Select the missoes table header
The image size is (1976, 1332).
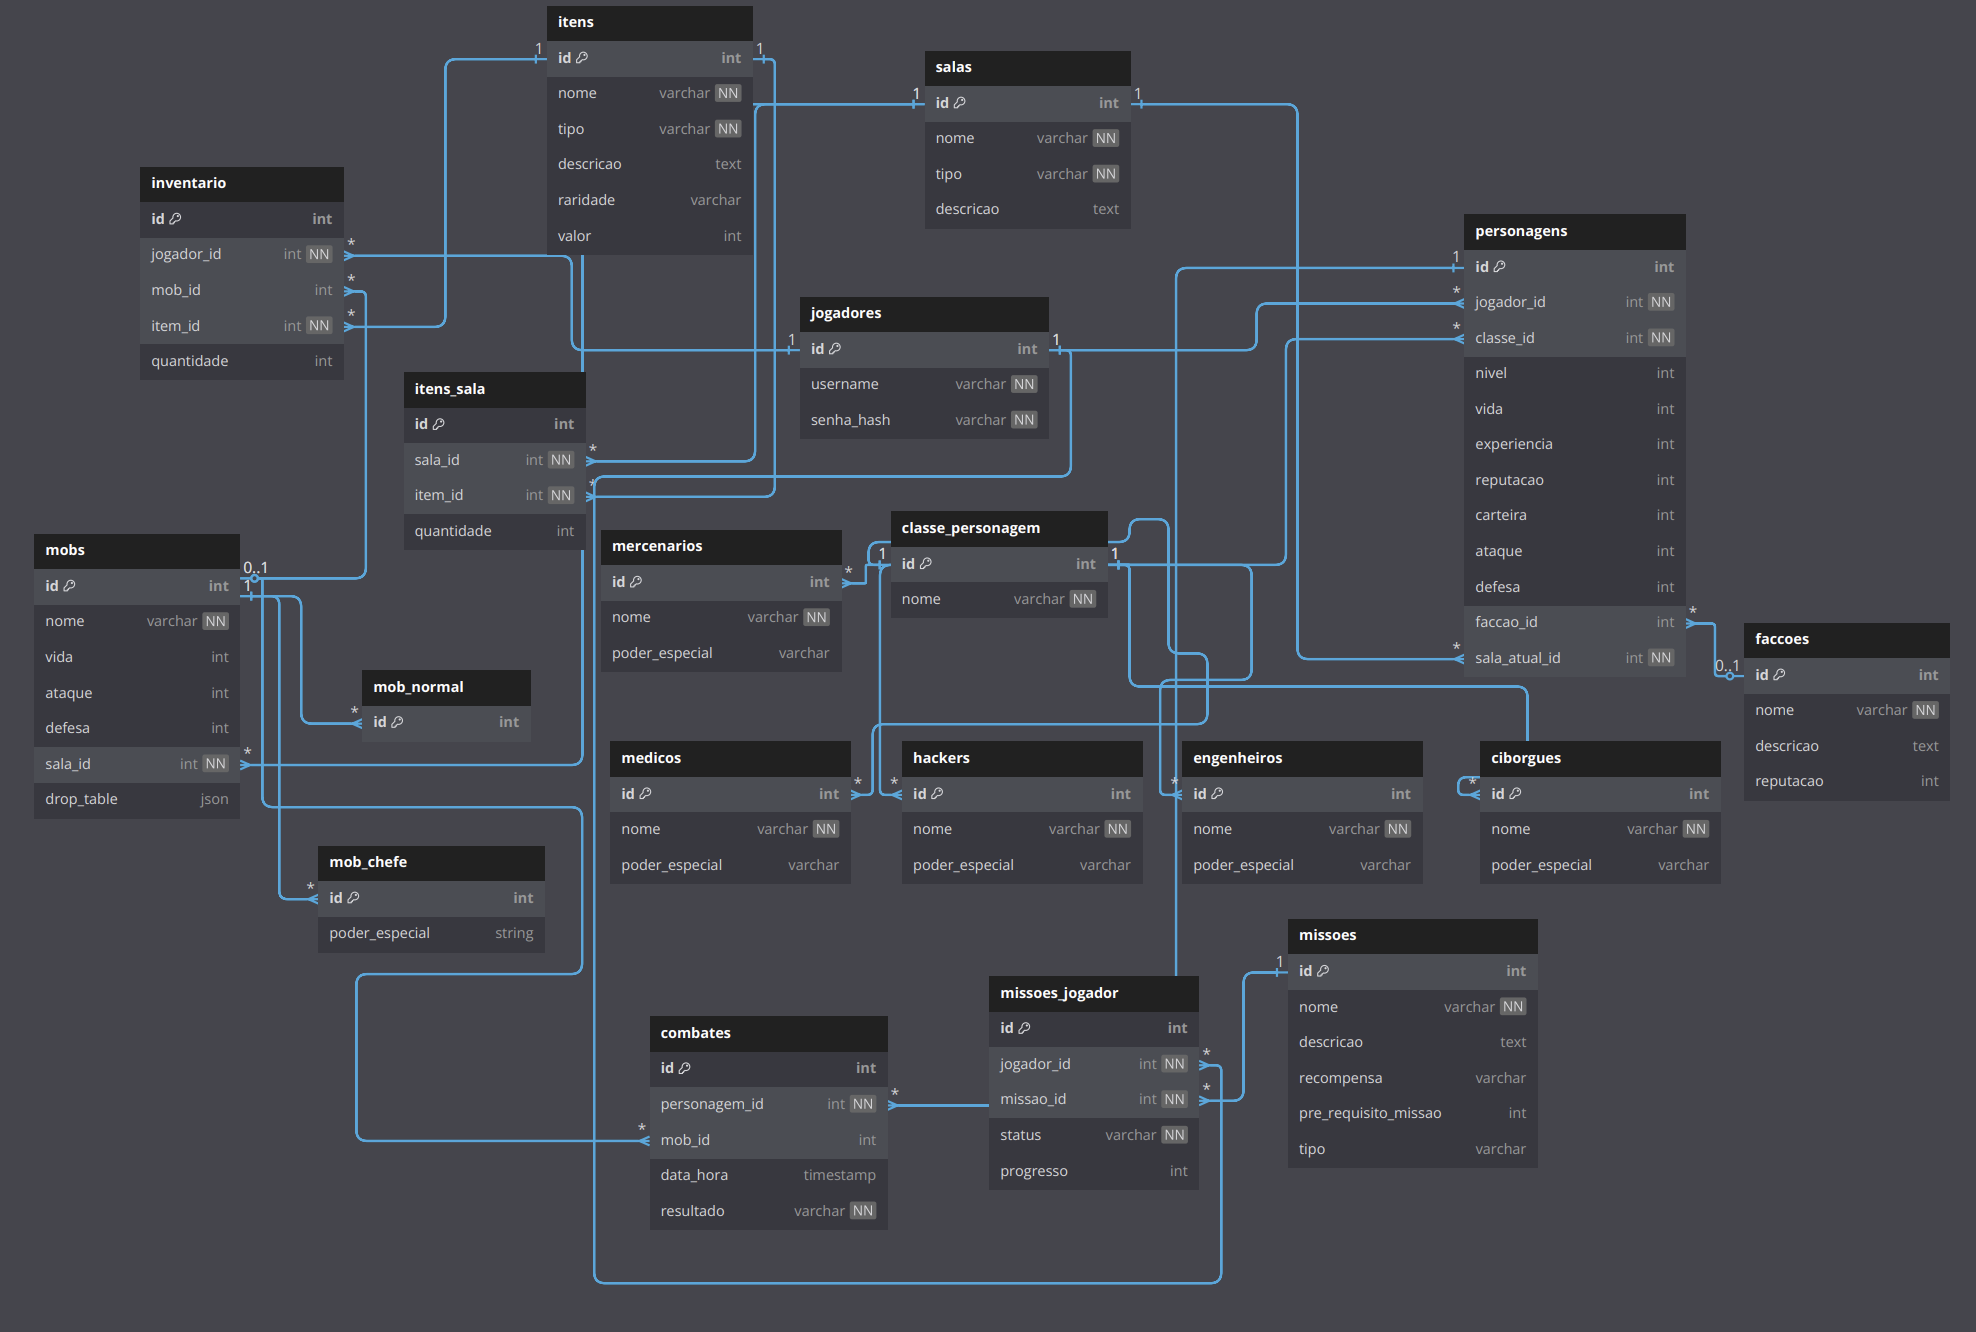(1412, 935)
